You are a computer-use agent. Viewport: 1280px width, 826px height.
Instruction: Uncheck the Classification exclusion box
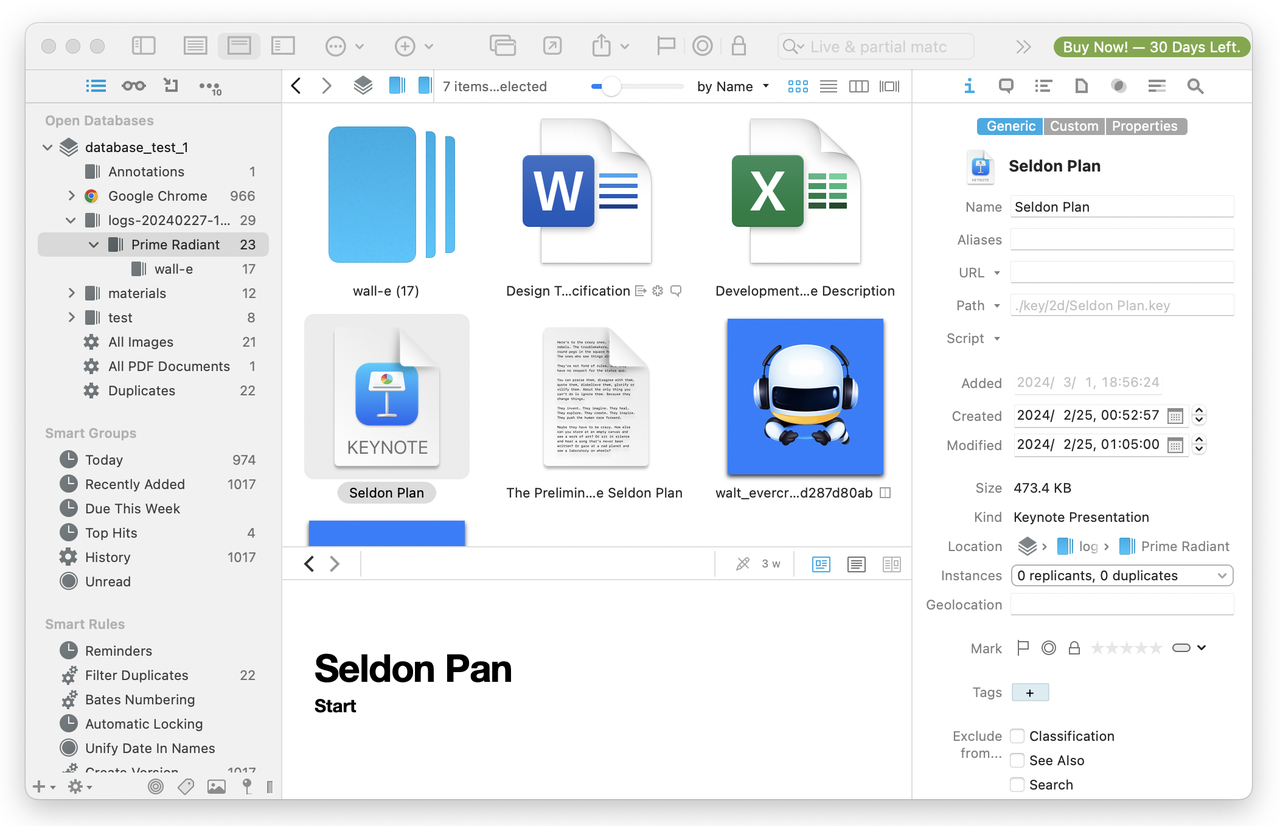1017,736
